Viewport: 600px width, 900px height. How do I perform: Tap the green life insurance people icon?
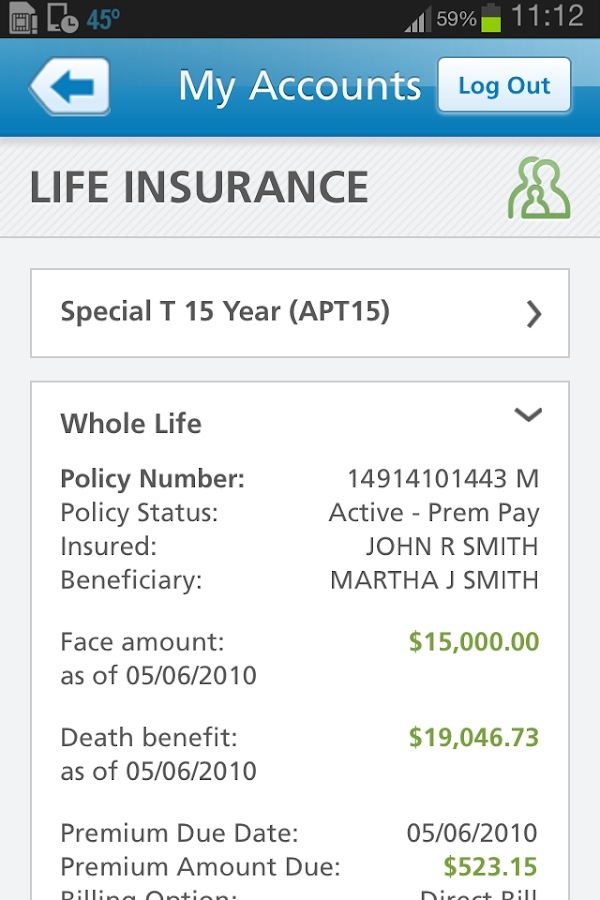pyautogui.click(x=539, y=188)
